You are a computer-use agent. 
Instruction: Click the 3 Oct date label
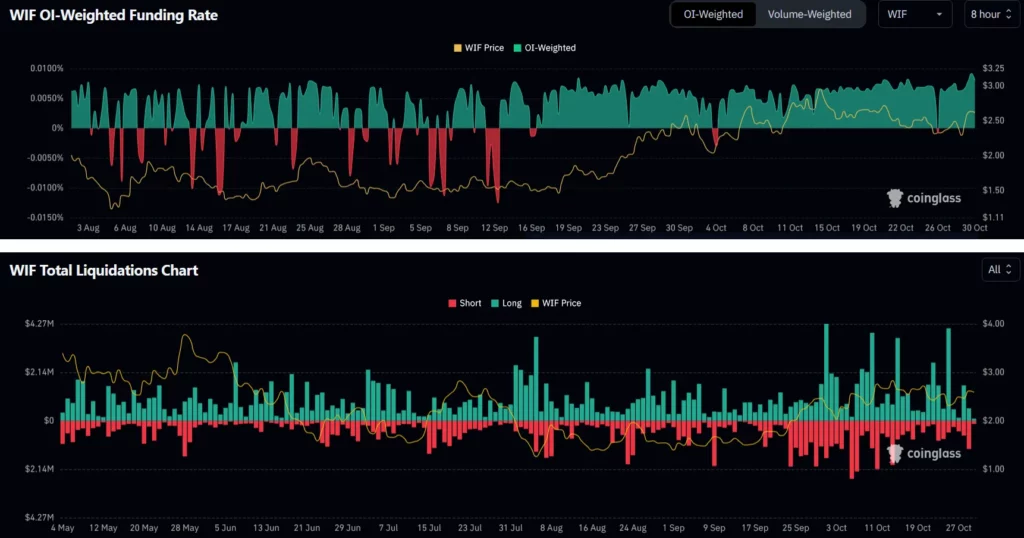click(837, 528)
